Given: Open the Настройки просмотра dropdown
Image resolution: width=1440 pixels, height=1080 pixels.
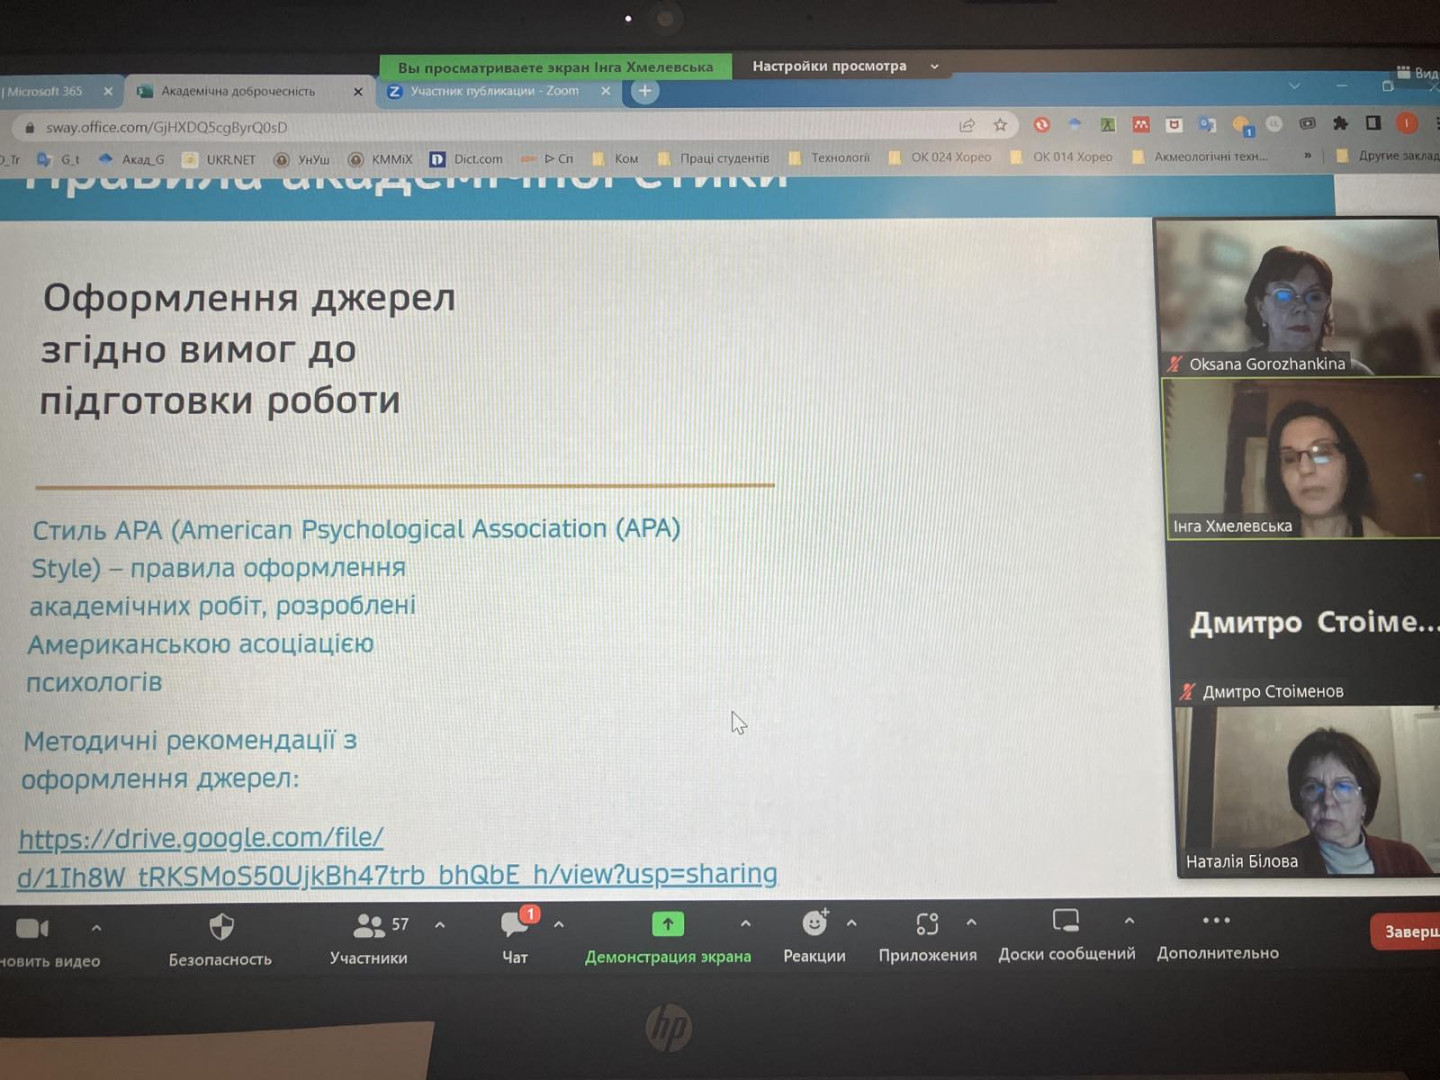Looking at the screenshot, I should coord(845,66).
